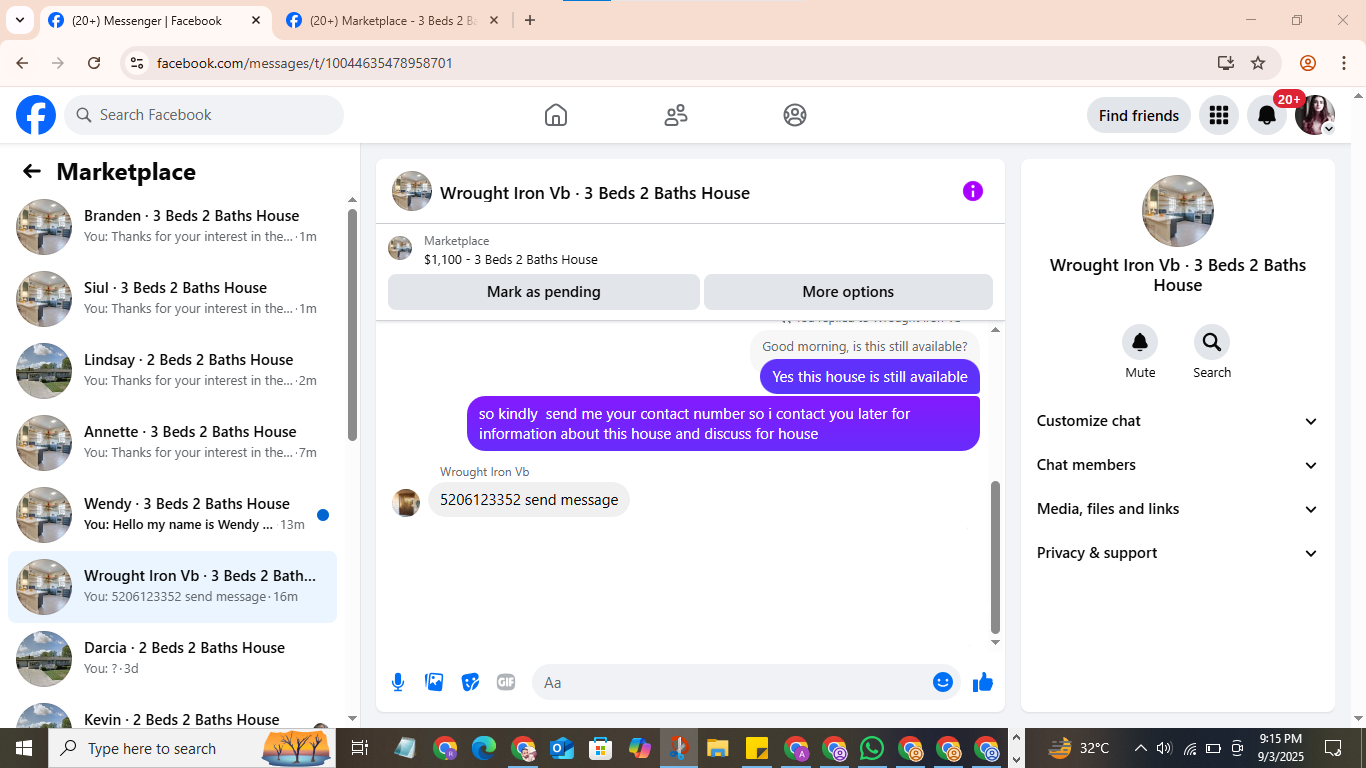This screenshot has width=1366, height=768.
Task: Record a voice clip with the microphone icon
Action: (398, 682)
